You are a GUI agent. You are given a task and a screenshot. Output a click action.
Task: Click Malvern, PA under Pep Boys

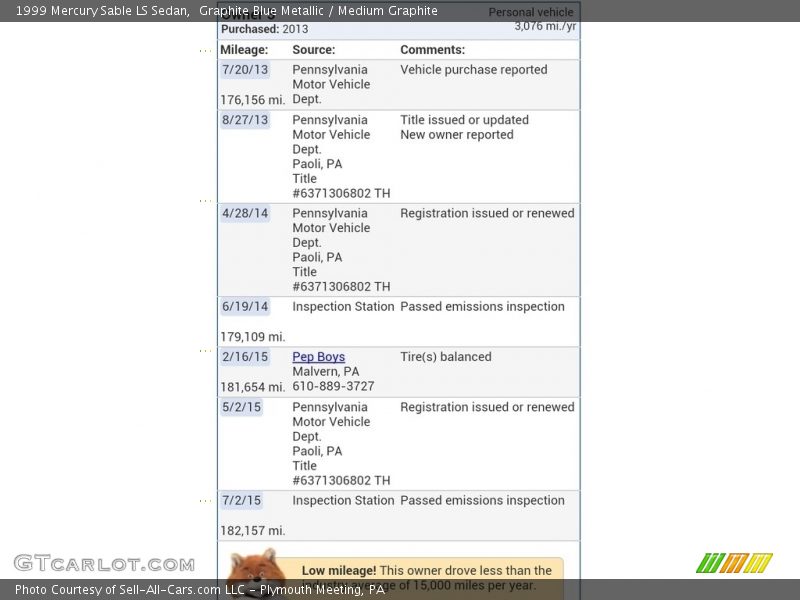(x=326, y=371)
